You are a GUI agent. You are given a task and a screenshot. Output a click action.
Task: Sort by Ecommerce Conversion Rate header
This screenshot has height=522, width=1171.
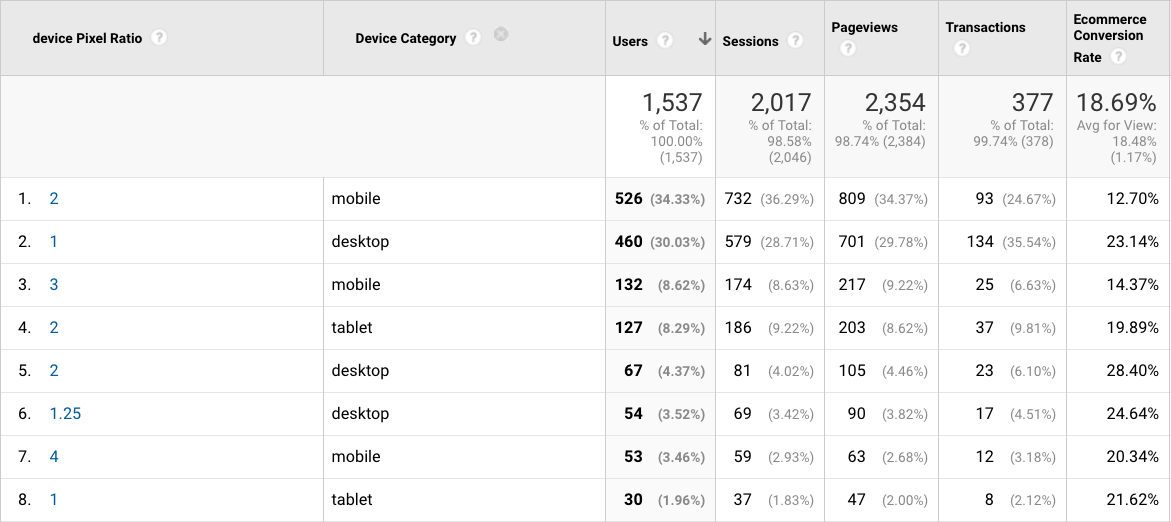click(x=1108, y=35)
